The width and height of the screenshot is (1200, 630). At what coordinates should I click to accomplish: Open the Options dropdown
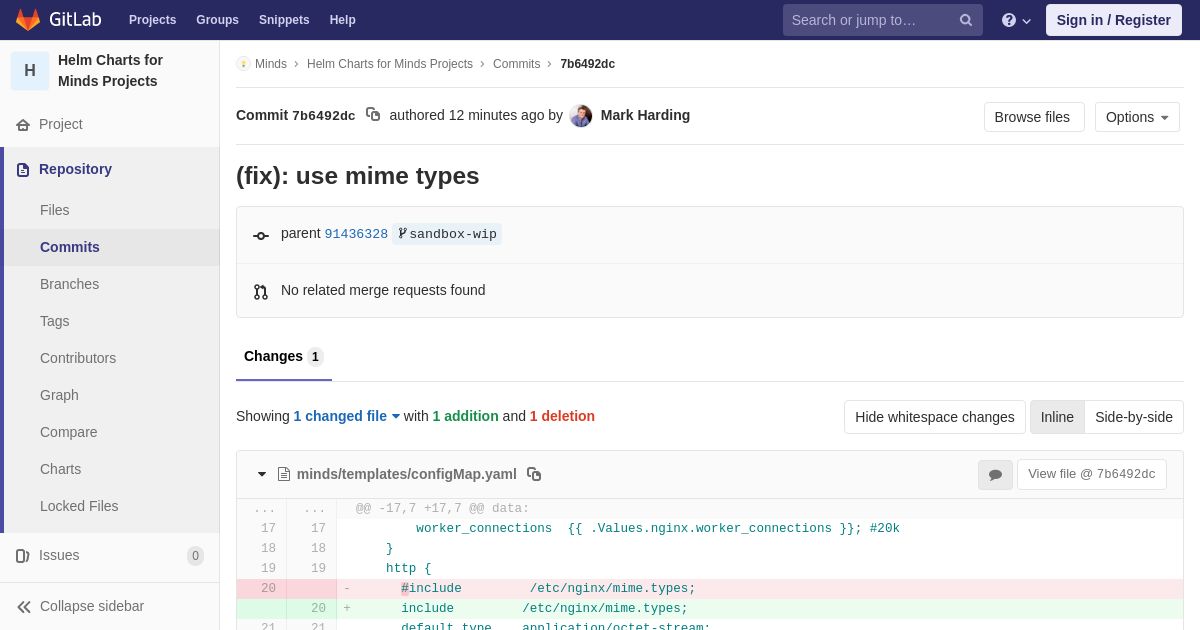[1137, 117]
